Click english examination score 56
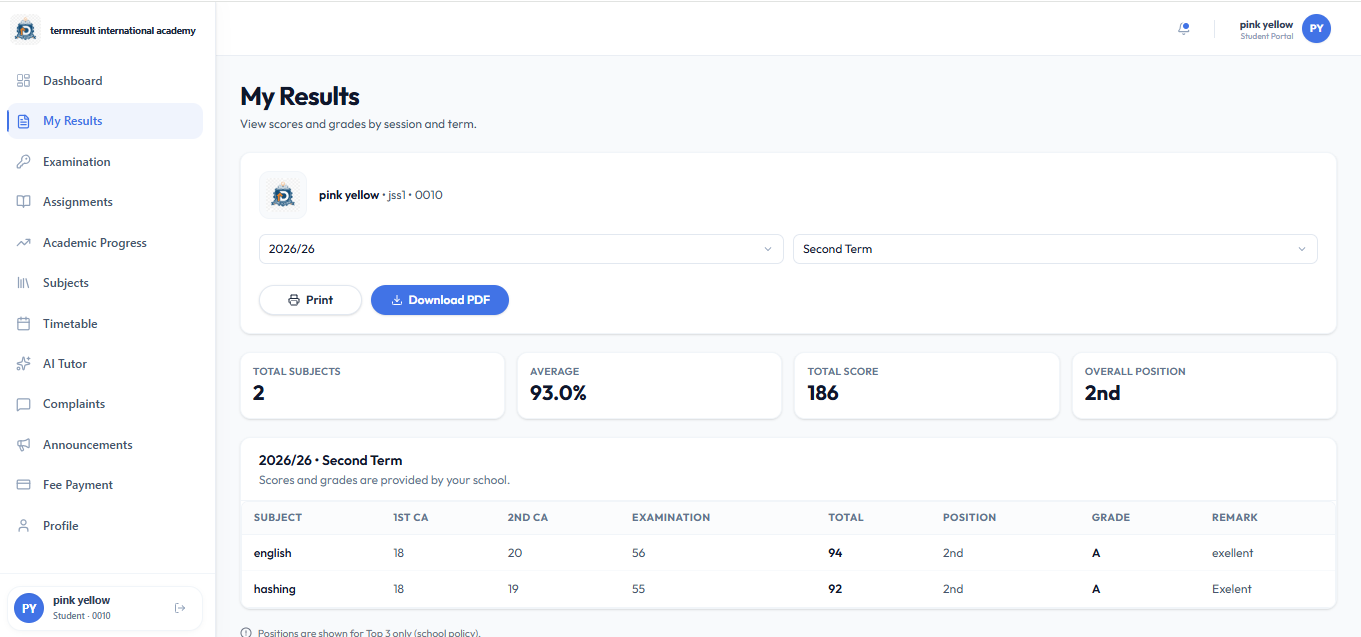 (x=639, y=553)
